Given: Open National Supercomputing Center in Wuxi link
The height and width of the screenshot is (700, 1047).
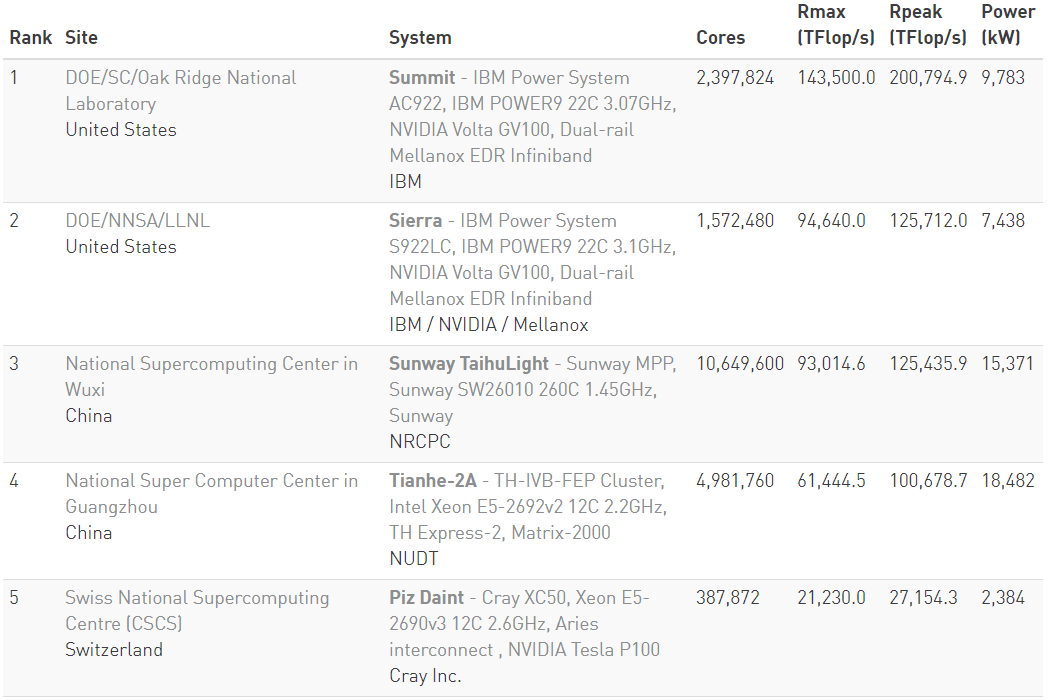Looking at the screenshot, I should coord(212,377).
